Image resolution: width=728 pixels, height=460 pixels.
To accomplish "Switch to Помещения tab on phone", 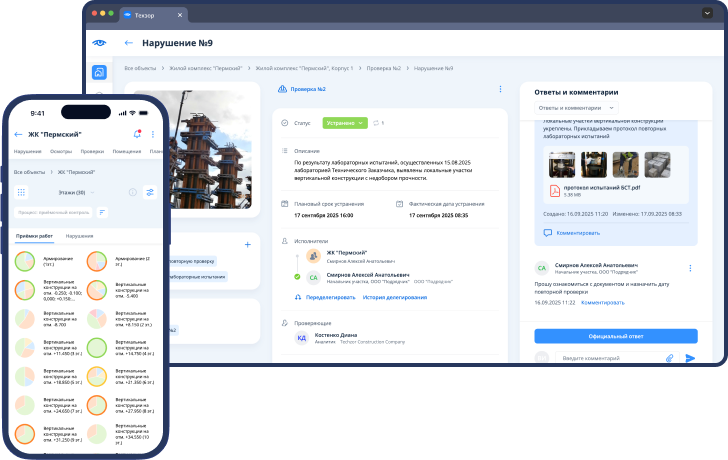I will [127, 151].
